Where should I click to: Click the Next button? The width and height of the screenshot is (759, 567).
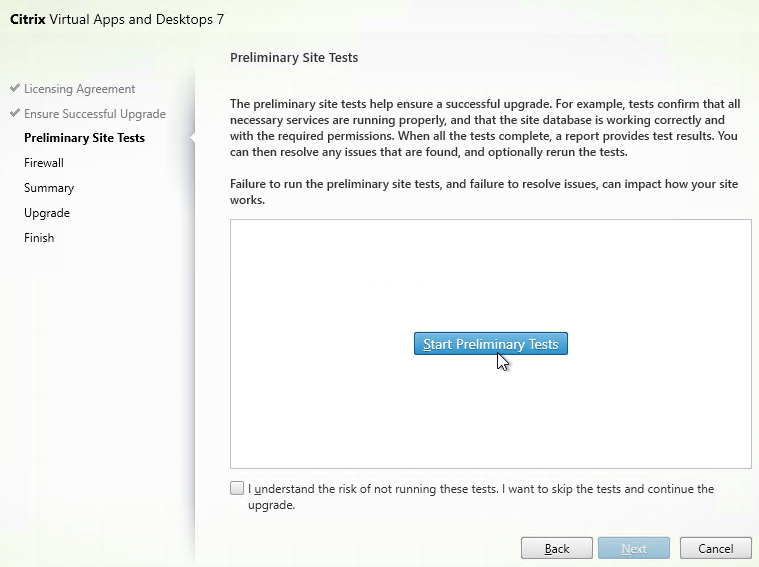(x=634, y=548)
